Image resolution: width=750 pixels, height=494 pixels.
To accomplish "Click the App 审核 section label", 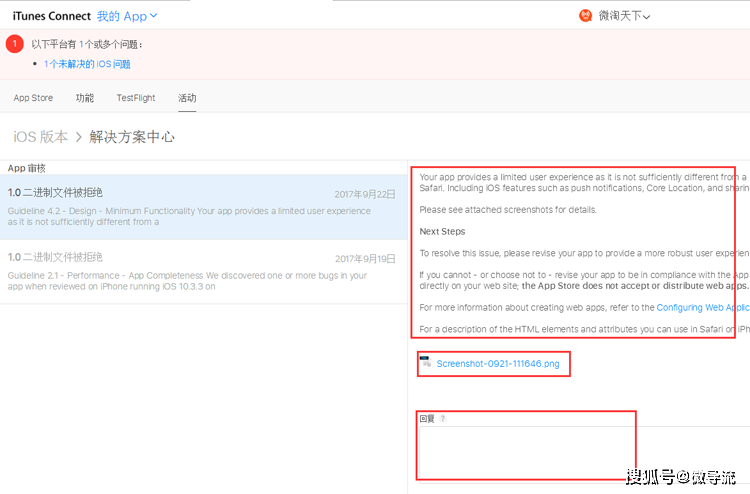I will (x=26, y=168).
